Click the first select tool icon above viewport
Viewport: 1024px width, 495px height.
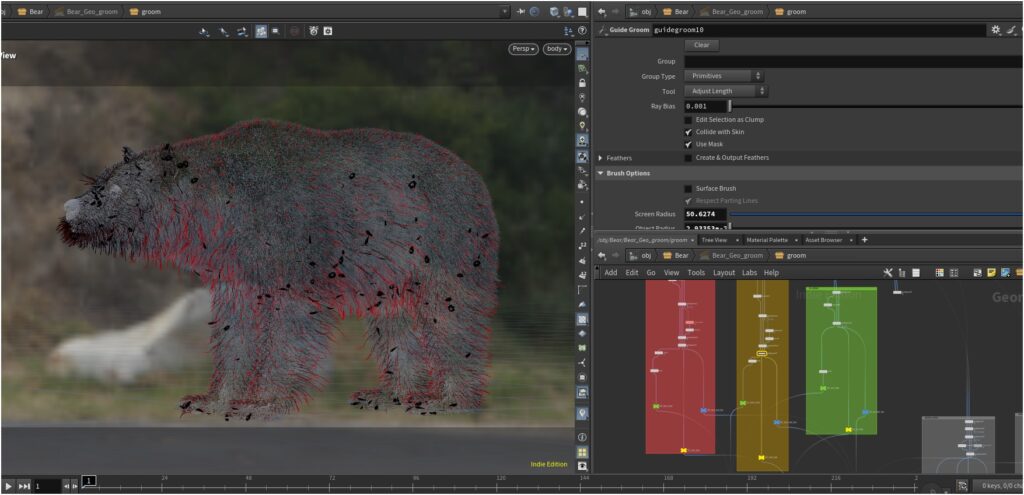tap(204, 31)
